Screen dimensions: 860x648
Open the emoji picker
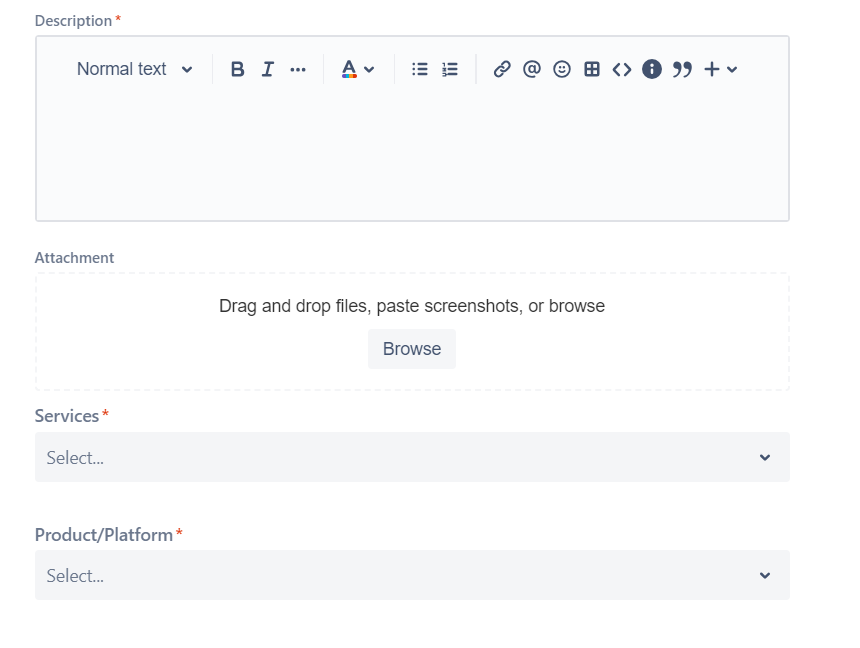[x=562, y=69]
